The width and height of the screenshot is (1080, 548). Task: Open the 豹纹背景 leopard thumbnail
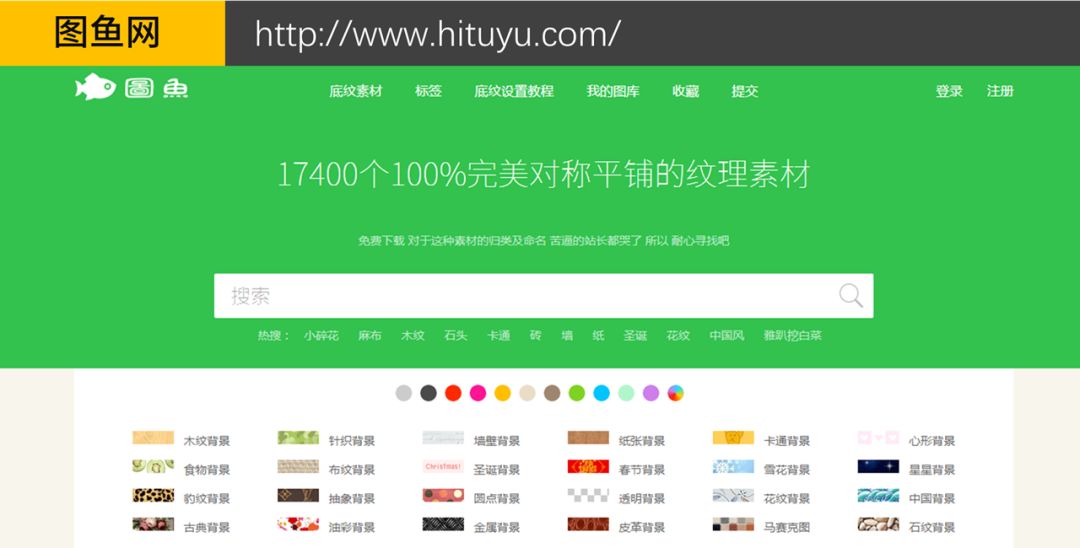[x=153, y=496]
